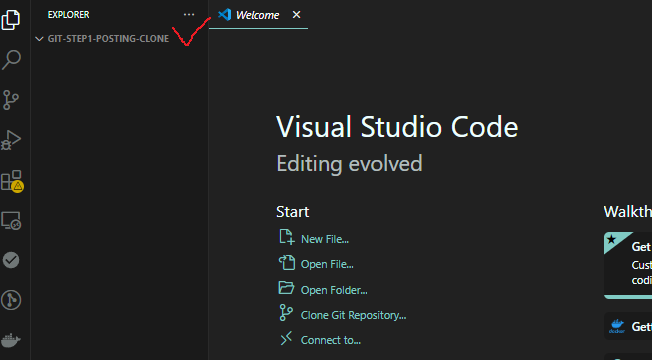
Task: Switch to the Welcome tab
Action: [x=258, y=15]
